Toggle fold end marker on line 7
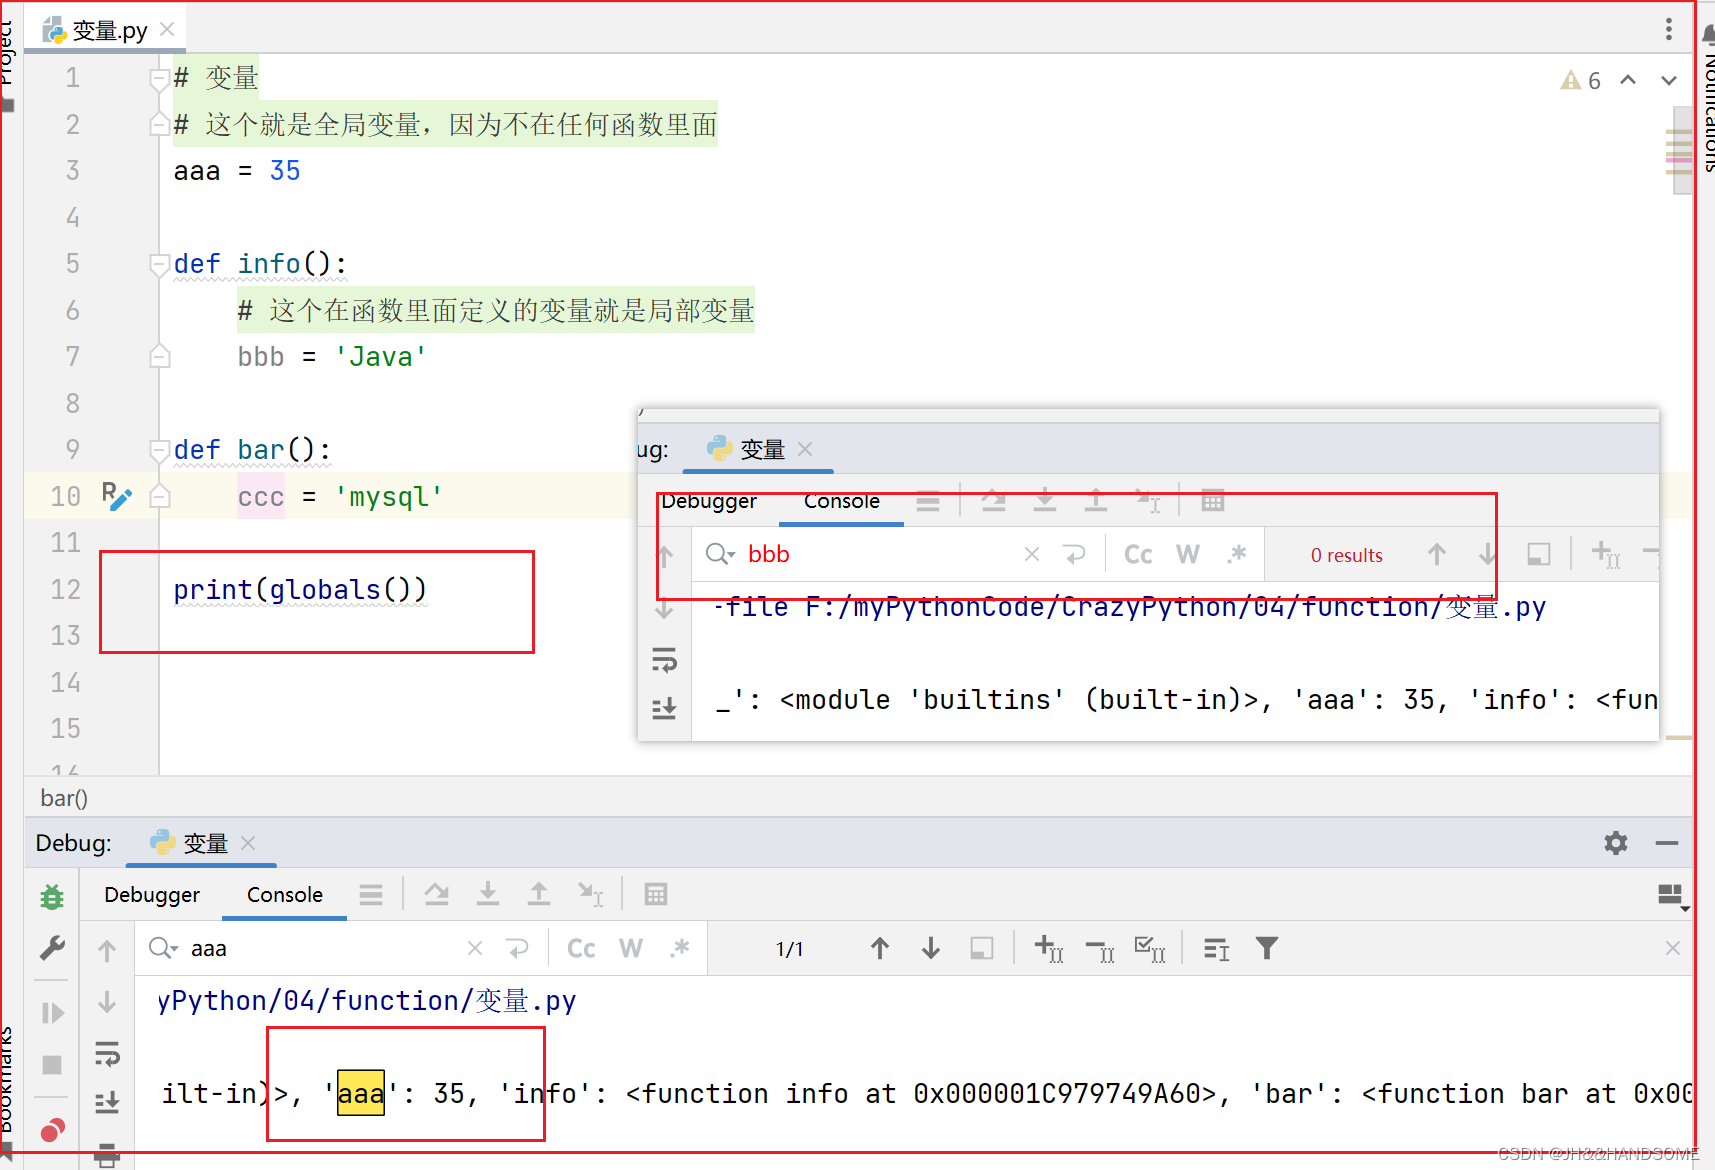This screenshot has height=1170, width=1715. (159, 356)
